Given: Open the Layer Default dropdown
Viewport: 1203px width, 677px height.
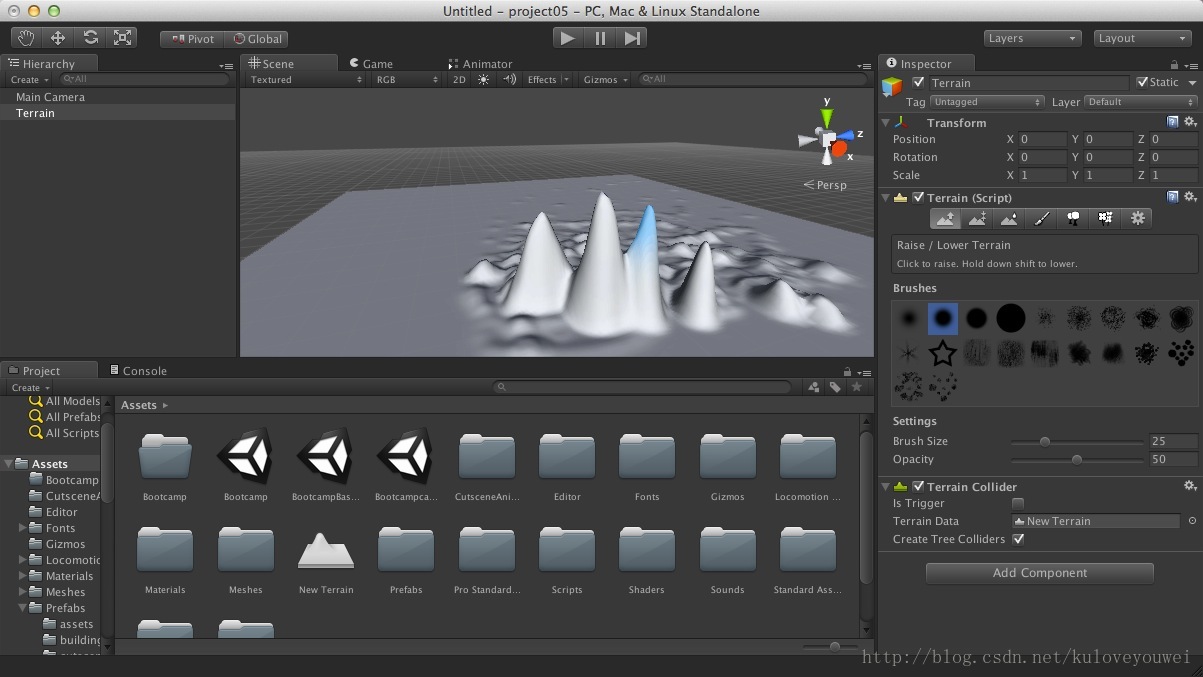Looking at the screenshot, I should [x=1141, y=102].
